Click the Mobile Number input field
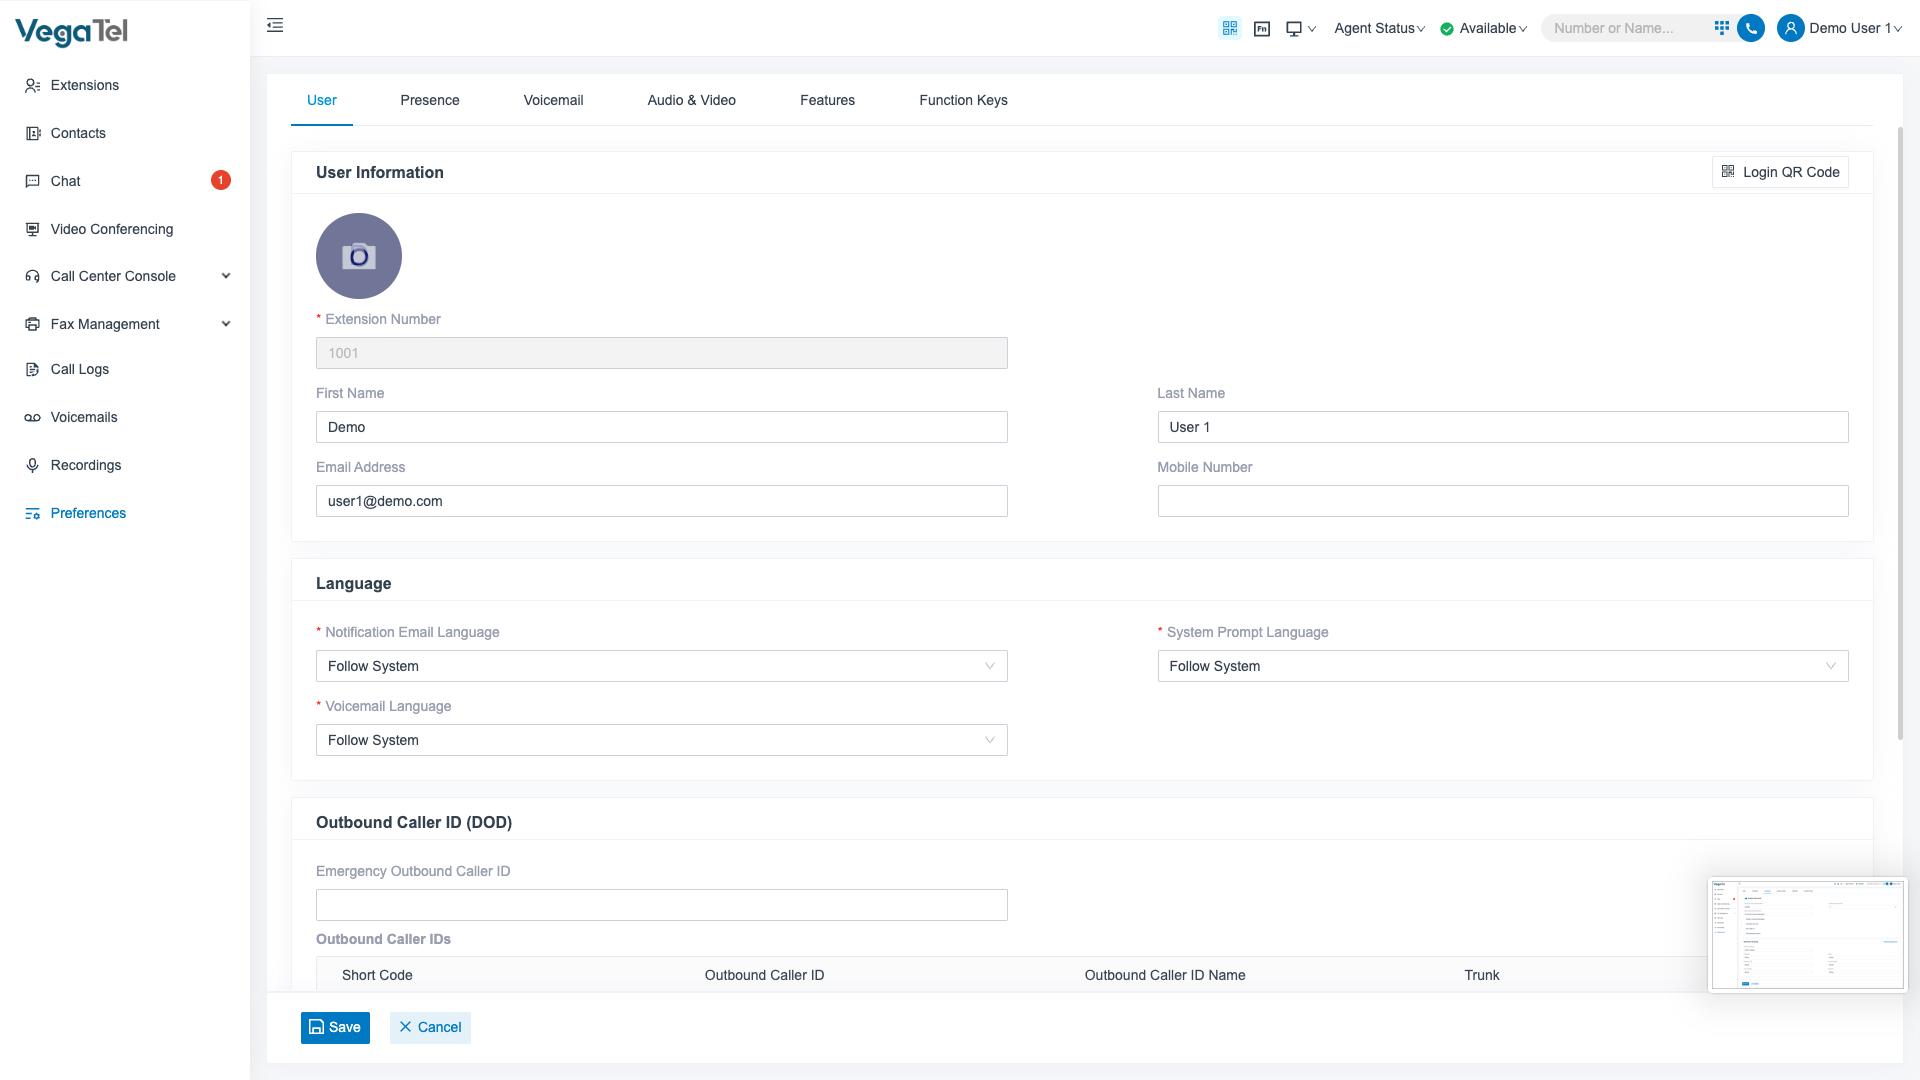Screen dimensions: 1920x1080 [x=1502, y=501]
